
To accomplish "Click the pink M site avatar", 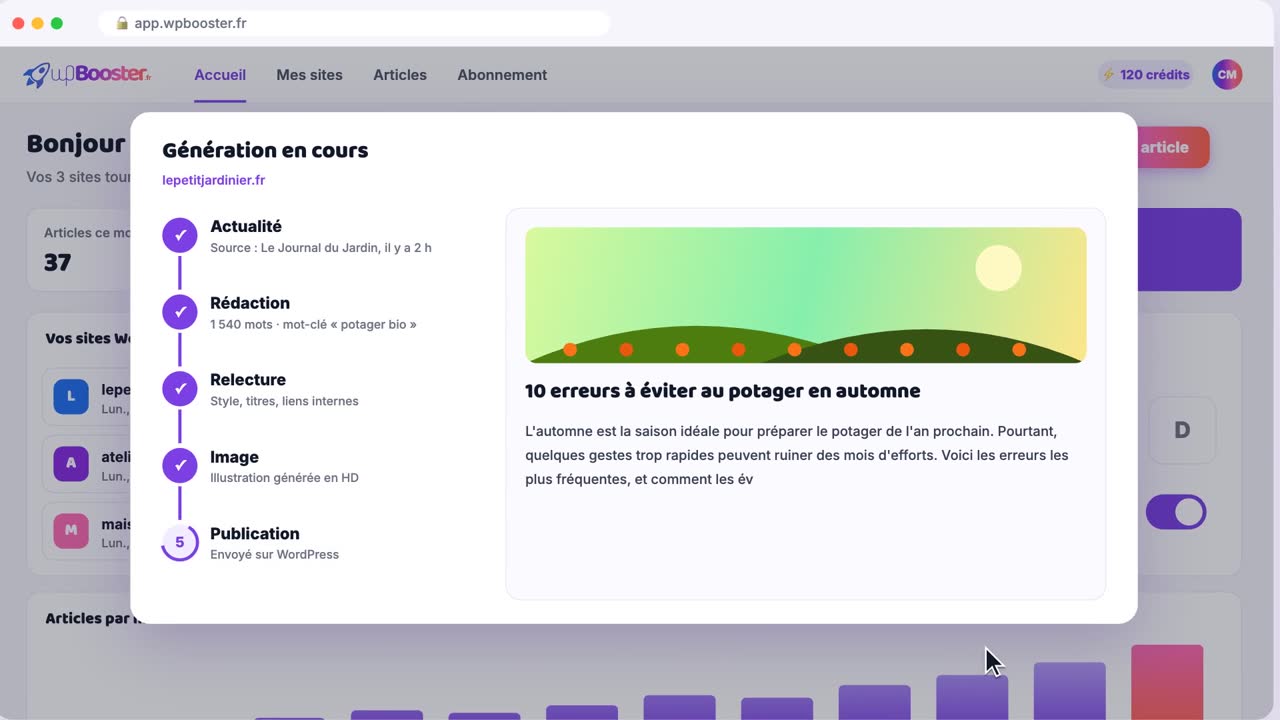I will pos(71,530).
